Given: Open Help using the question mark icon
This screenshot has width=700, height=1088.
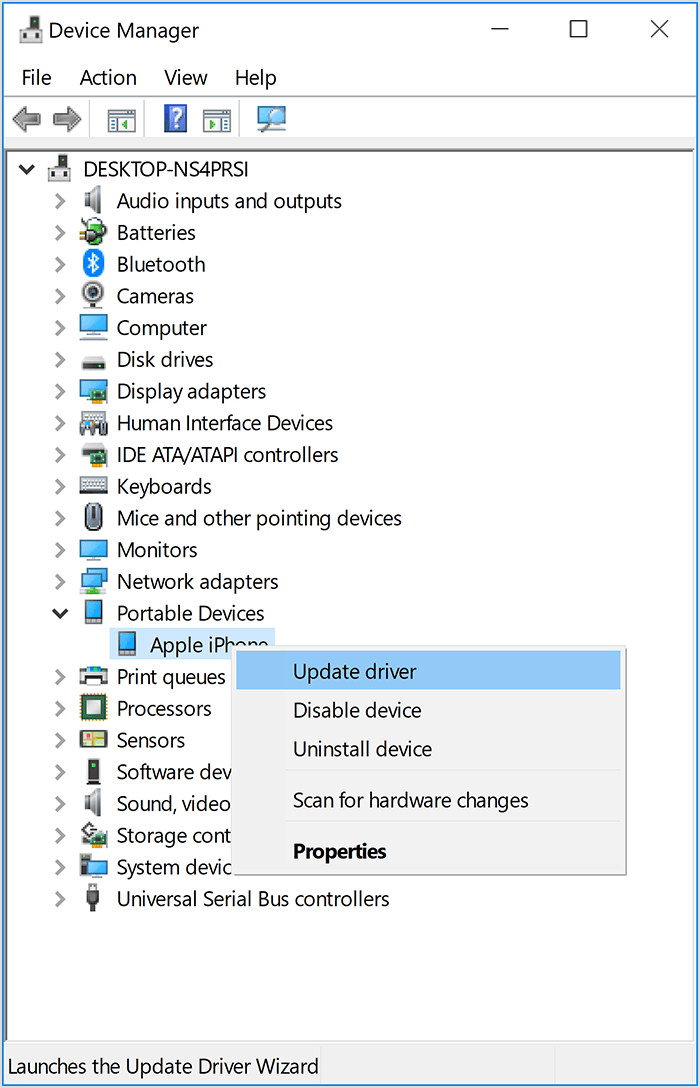Looking at the screenshot, I should pyautogui.click(x=175, y=120).
